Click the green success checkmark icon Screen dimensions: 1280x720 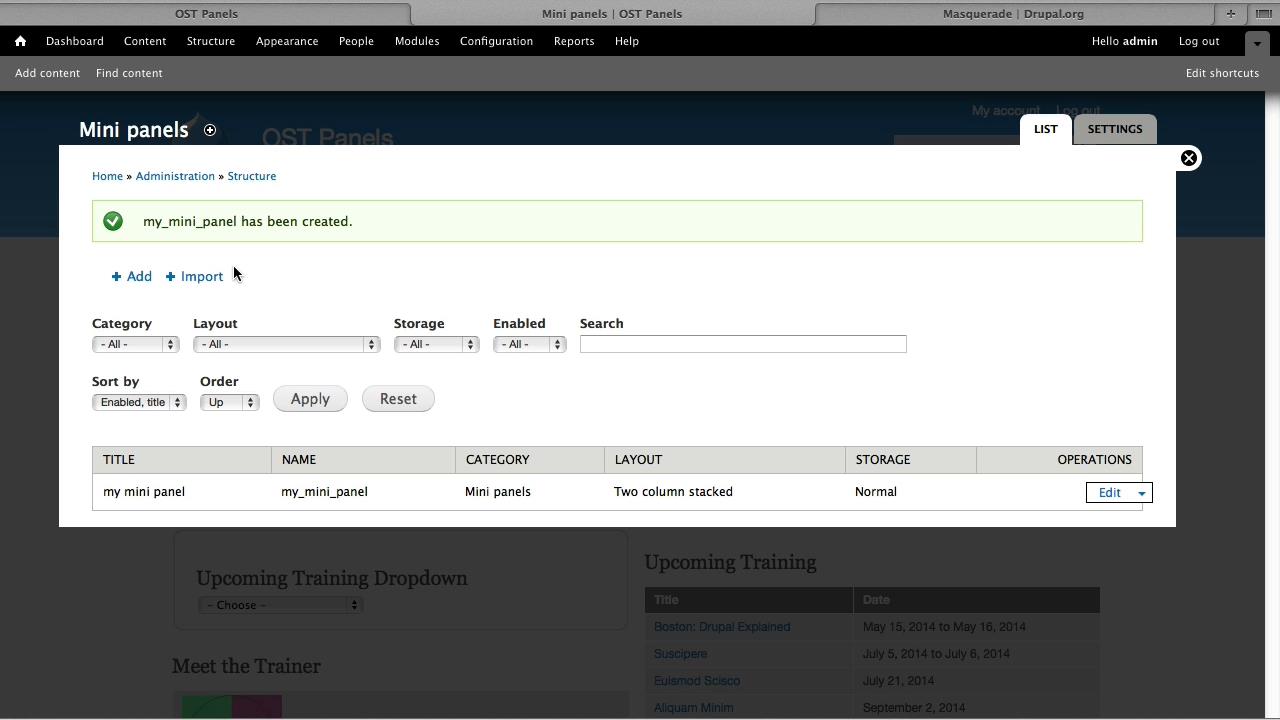tap(113, 221)
